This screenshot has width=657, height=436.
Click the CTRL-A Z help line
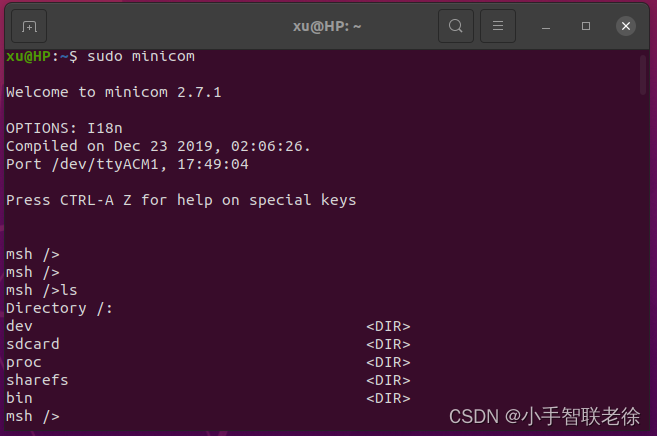click(181, 200)
